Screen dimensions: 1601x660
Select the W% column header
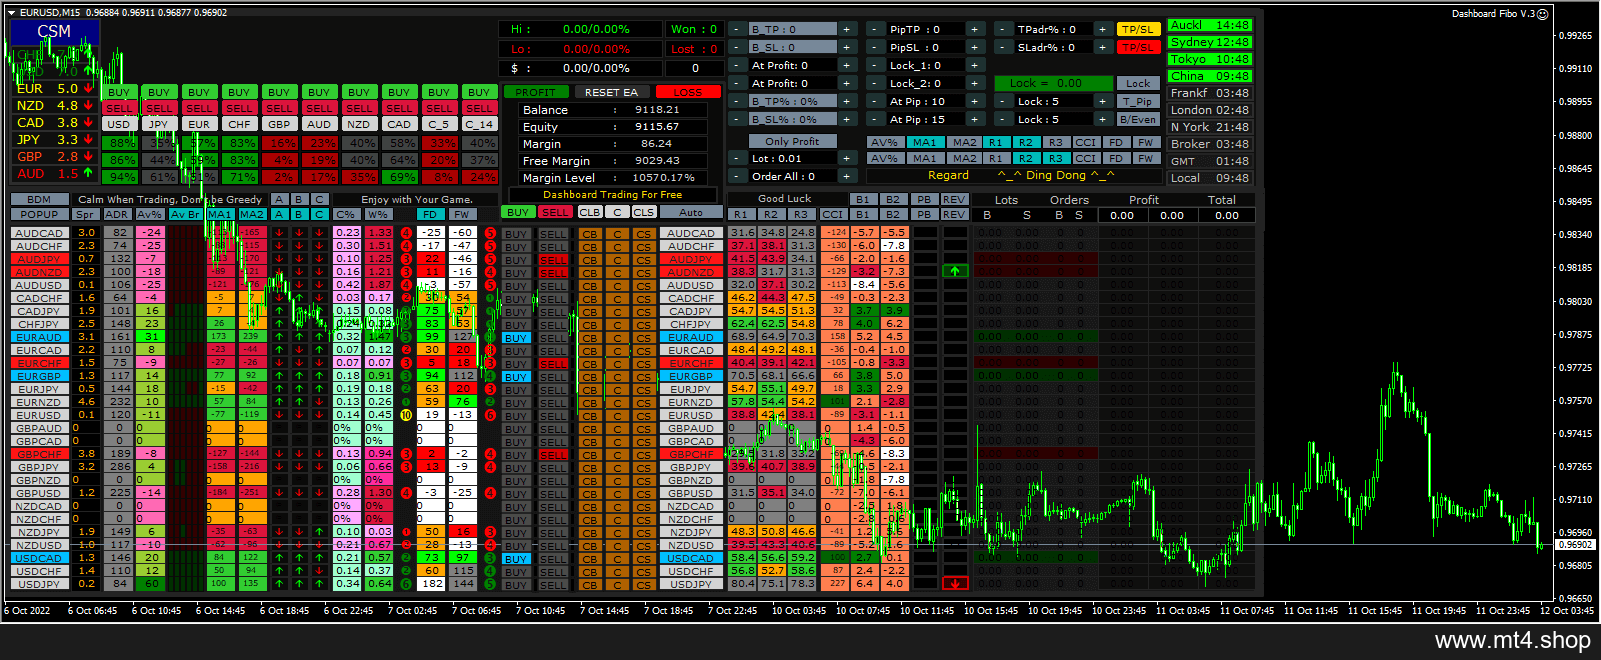(377, 214)
